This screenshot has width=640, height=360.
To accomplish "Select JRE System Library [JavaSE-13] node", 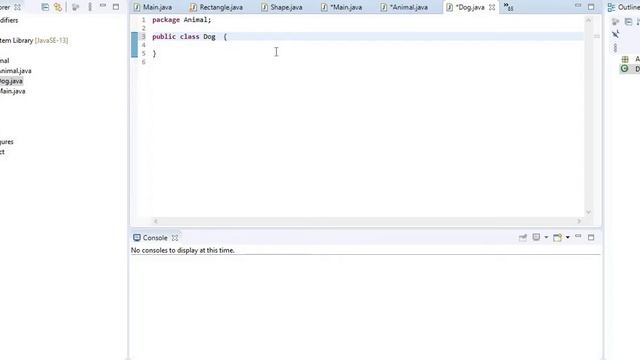I will (x=34, y=40).
